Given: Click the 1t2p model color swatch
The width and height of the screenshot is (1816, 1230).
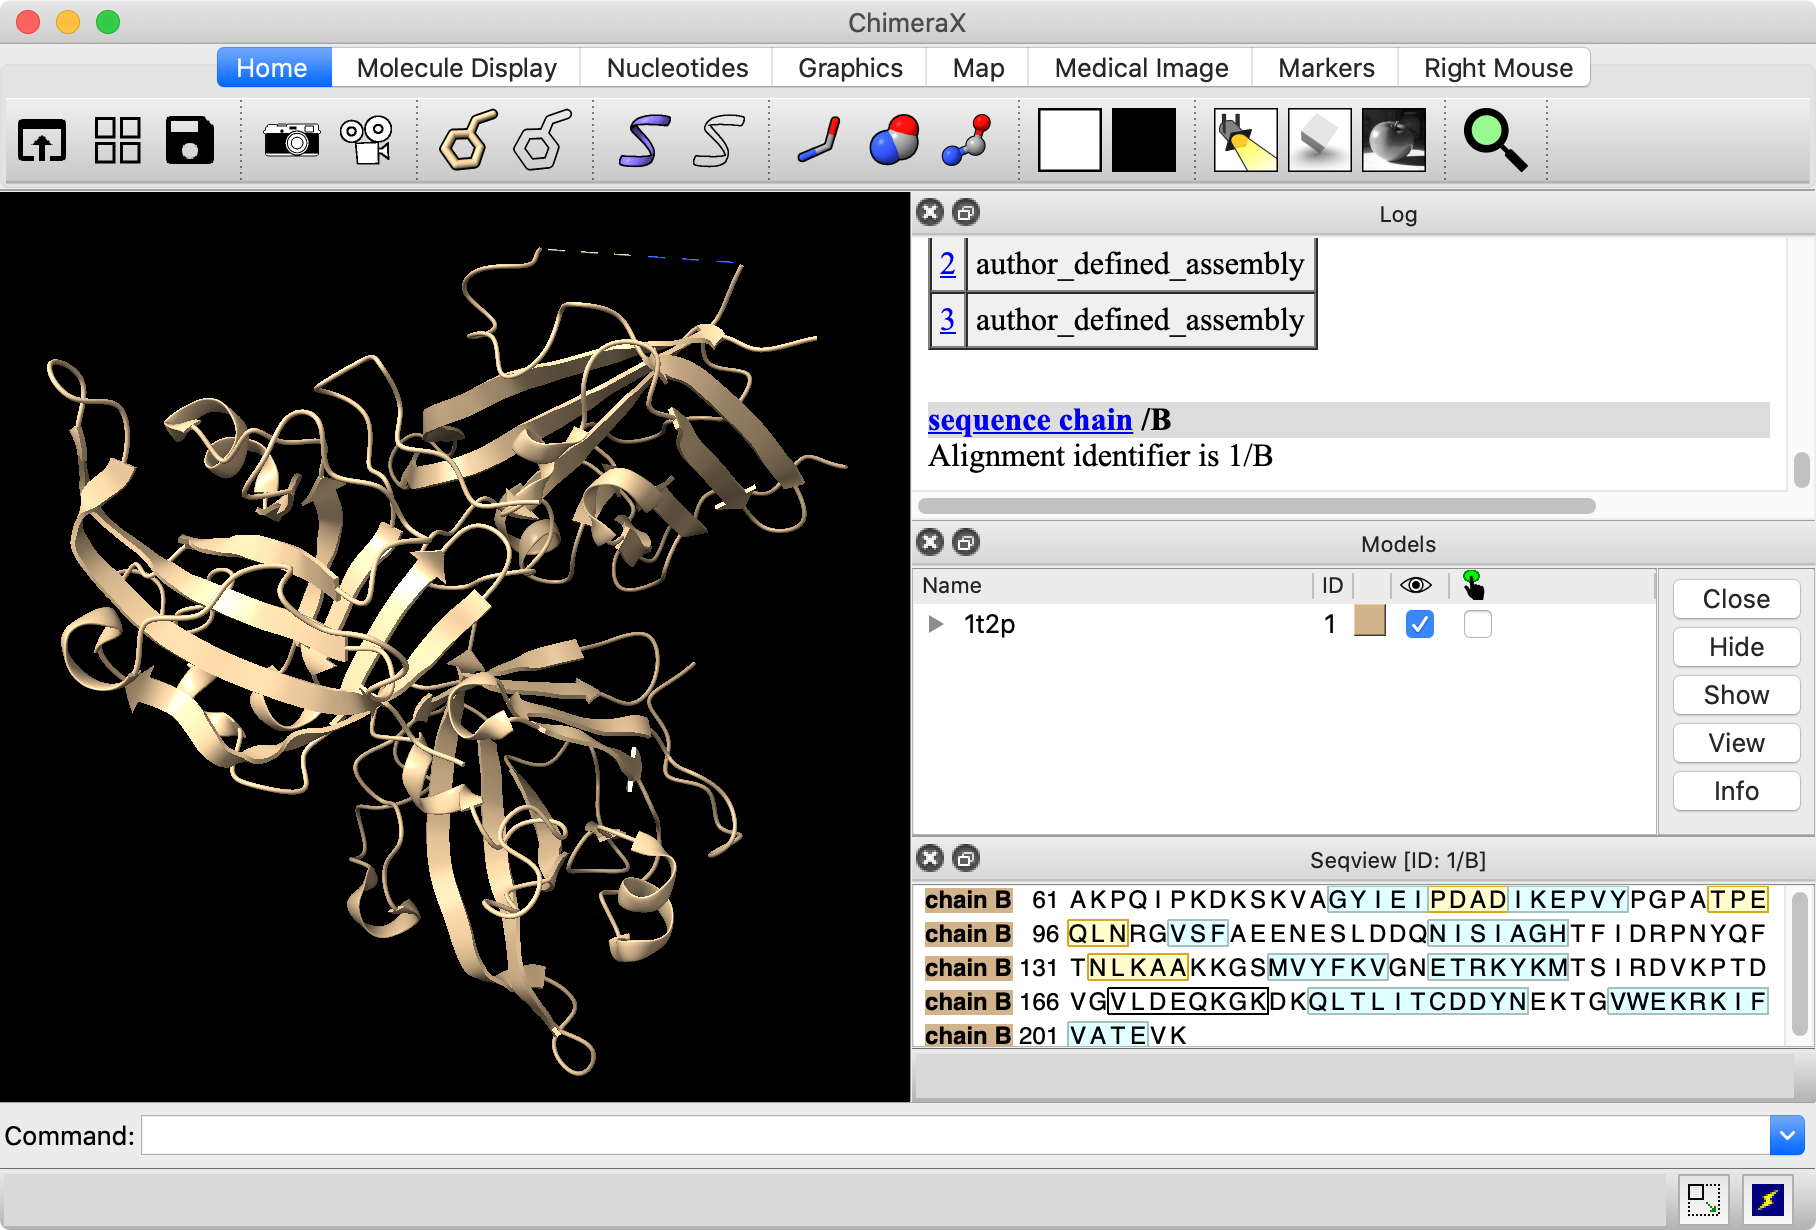Looking at the screenshot, I should (x=1369, y=622).
